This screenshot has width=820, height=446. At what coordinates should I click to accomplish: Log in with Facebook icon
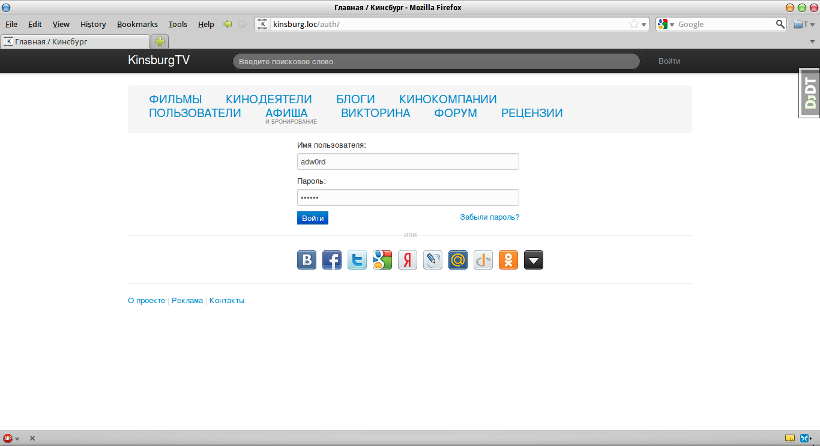tap(332, 261)
